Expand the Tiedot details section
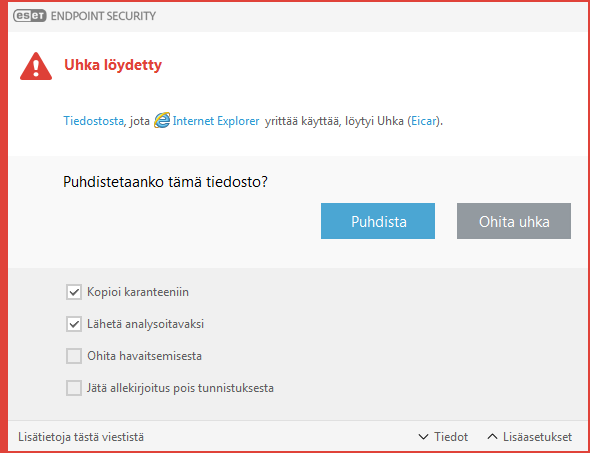Viewport: 590px width, 453px height. click(x=443, y=437)
